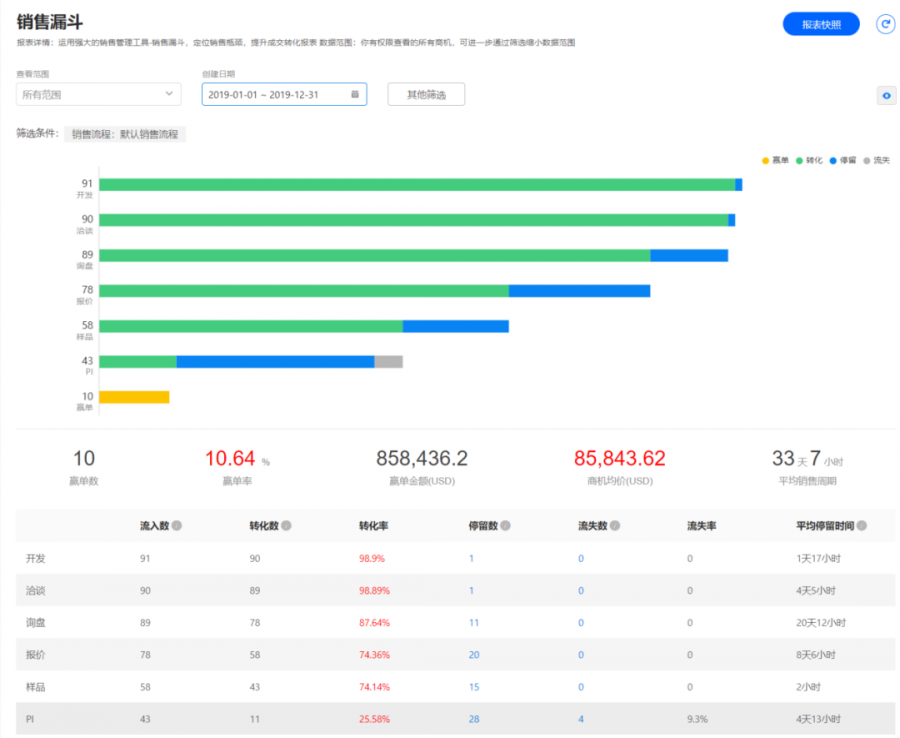Screen dimensions: 900x738
Task: Click the 1天17小时 dwell time cell
Action: tap(818, 558)
